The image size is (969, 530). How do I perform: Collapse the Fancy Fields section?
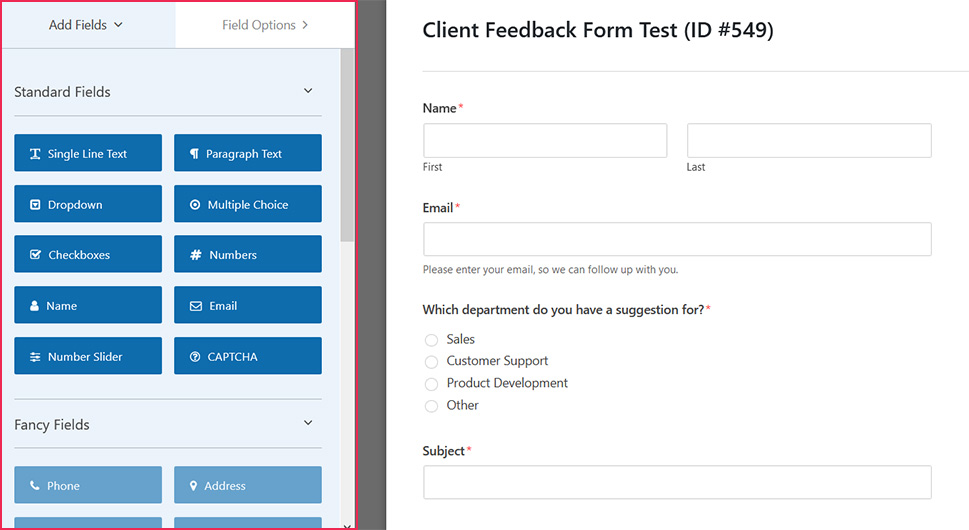(308, 423)
